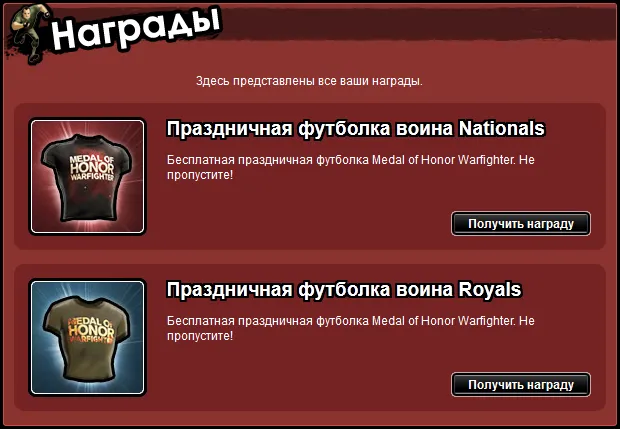Click empty area of Royals reward card
Screen dimensions: 620x429
pyautogui.click(x=301, y=374)
